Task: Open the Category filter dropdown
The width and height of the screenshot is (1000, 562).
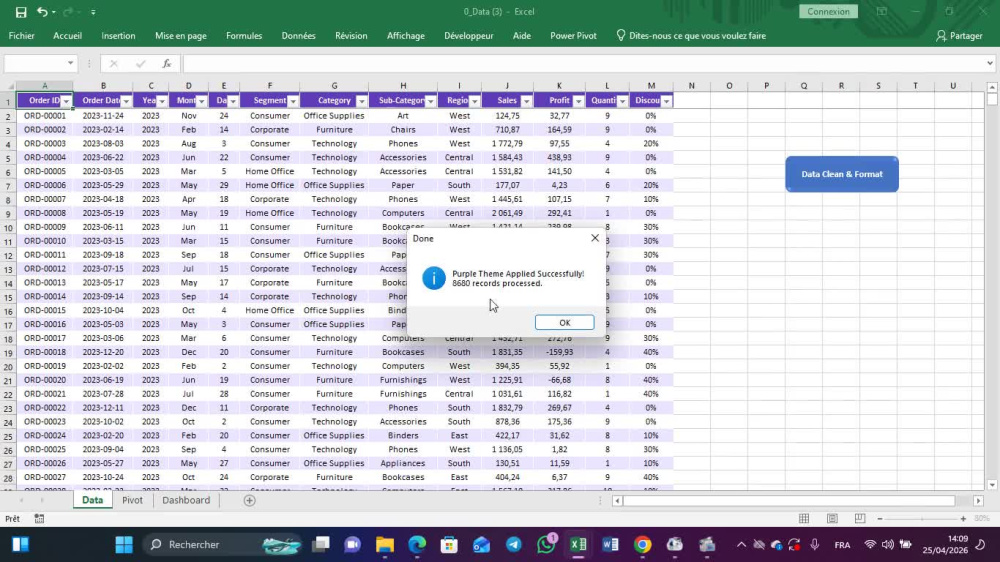Action: [361, 101]
